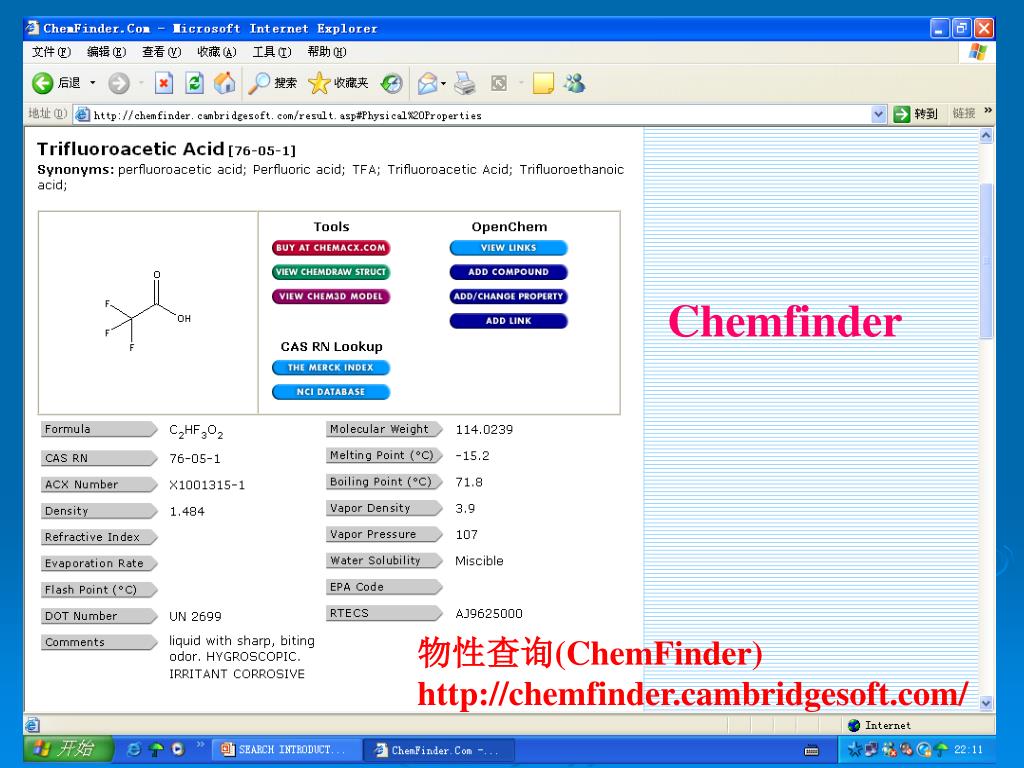Click the DOT Number value UN 2699
Image resolution: width=1024 pixels, height=768 pixels.
[x=195, y=616]
